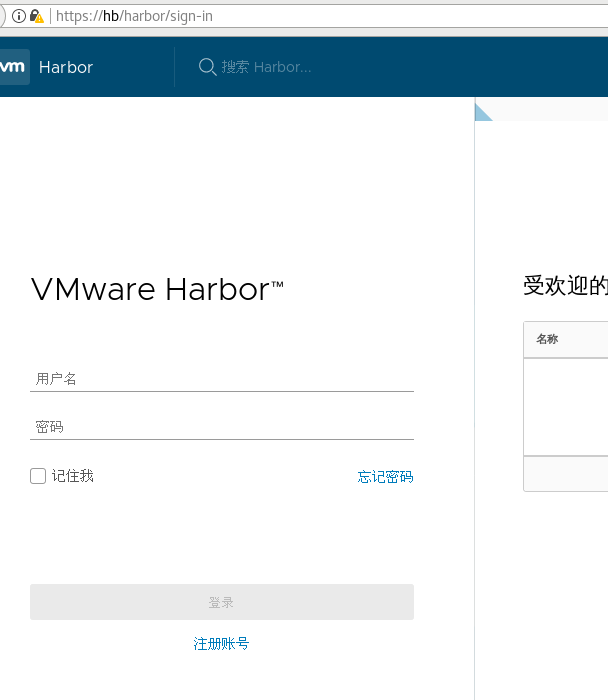
Task: Click the insecure connection lock warning icon
Action: coord(37,16)
